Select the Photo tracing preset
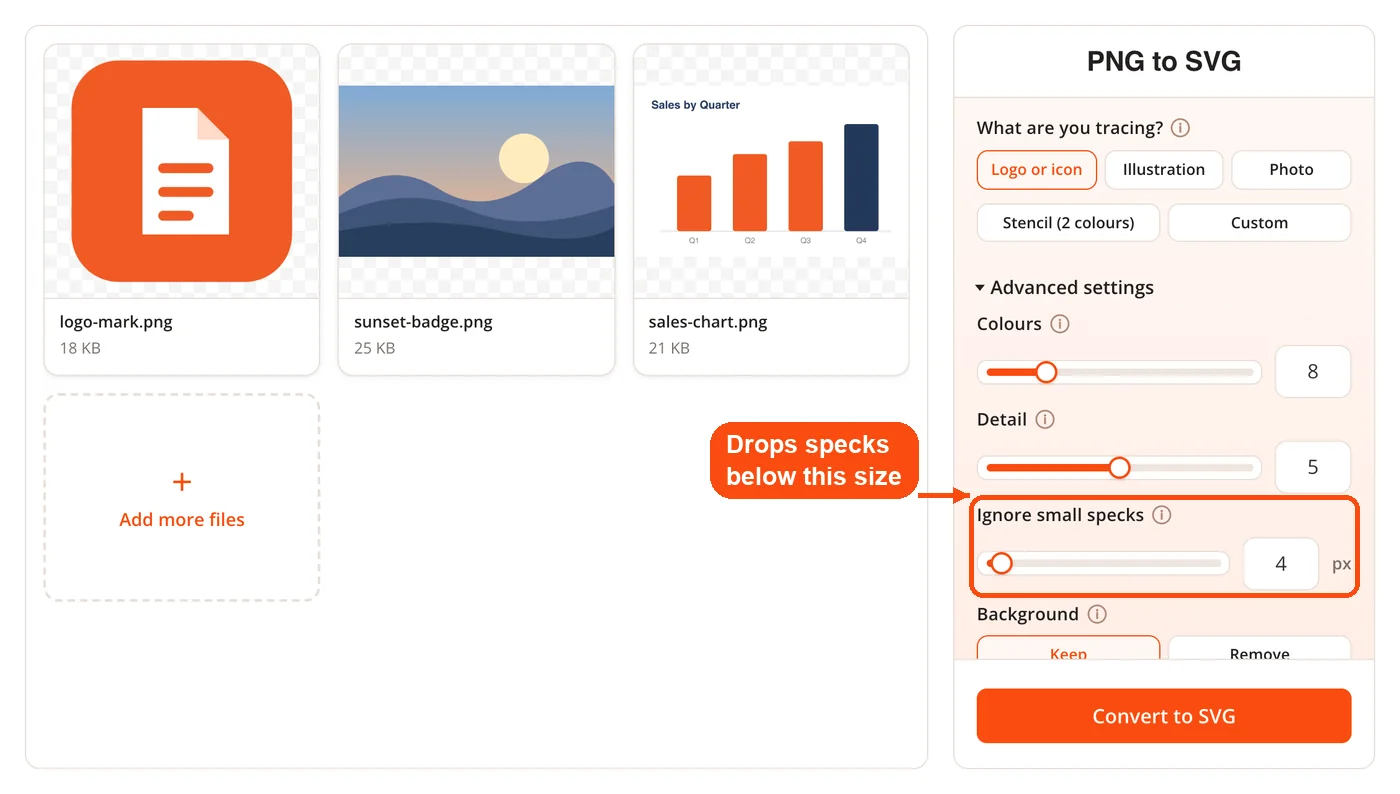This screenshot has width=1400, height=794. (1291, 170)
